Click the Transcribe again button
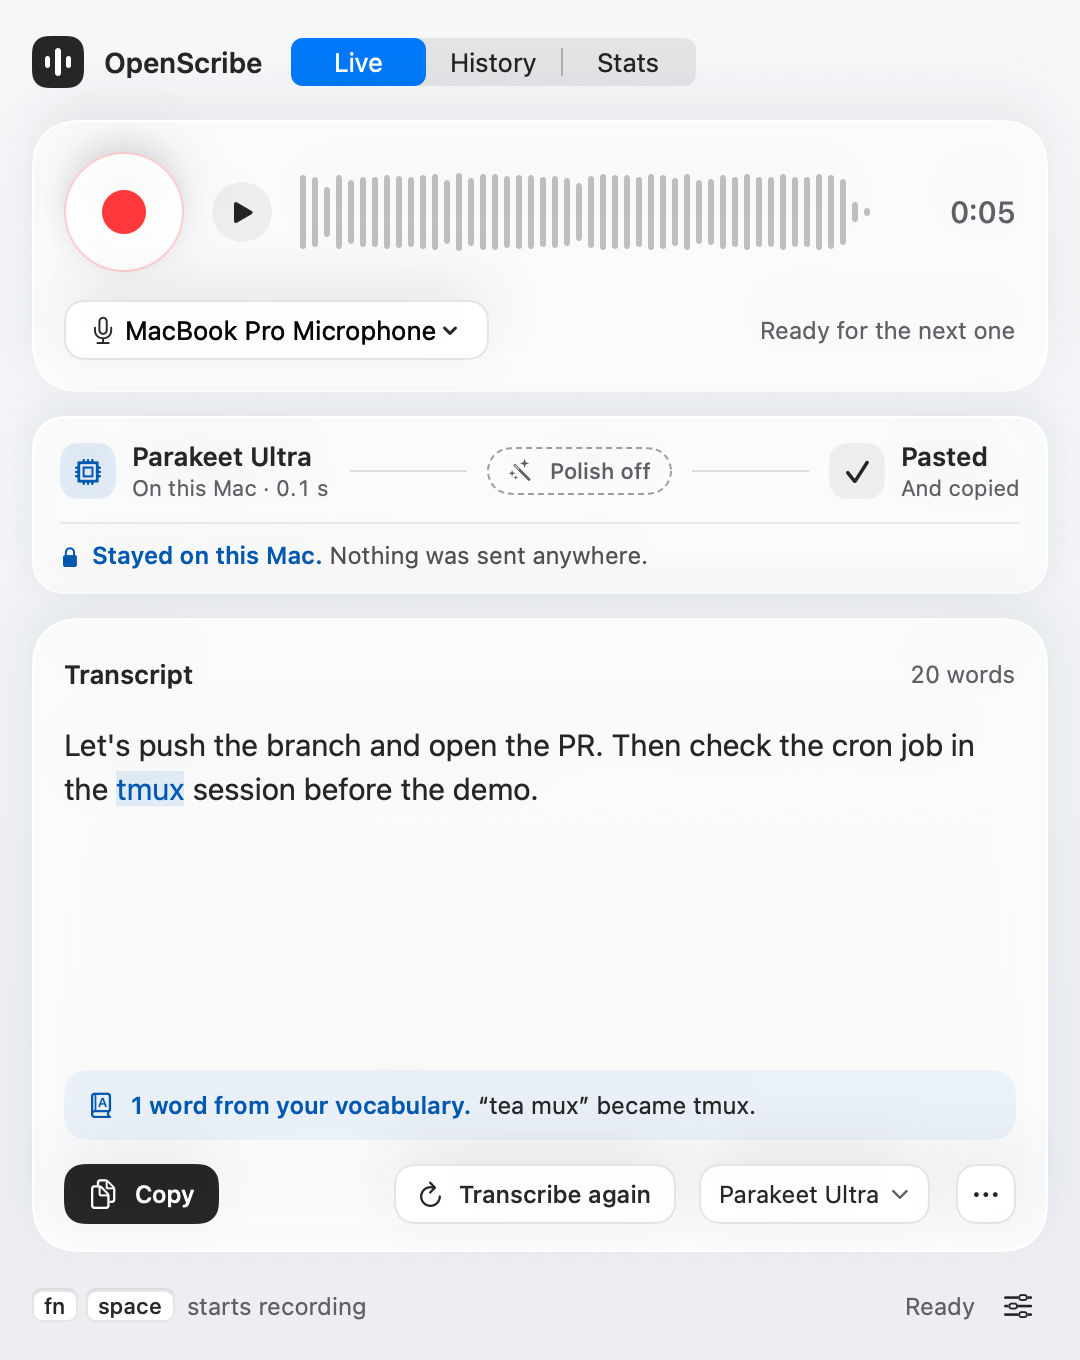The image size is (1080, 1360). click(x=535, y=1194)
